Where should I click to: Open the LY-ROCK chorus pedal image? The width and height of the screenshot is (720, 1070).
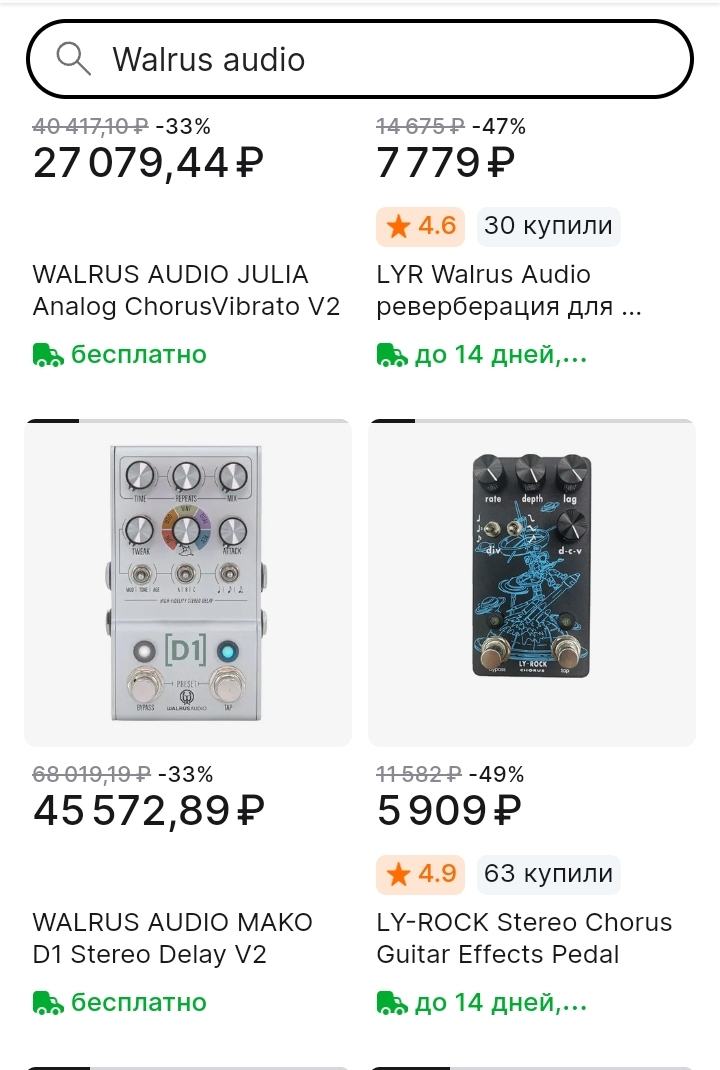[532, 583]
